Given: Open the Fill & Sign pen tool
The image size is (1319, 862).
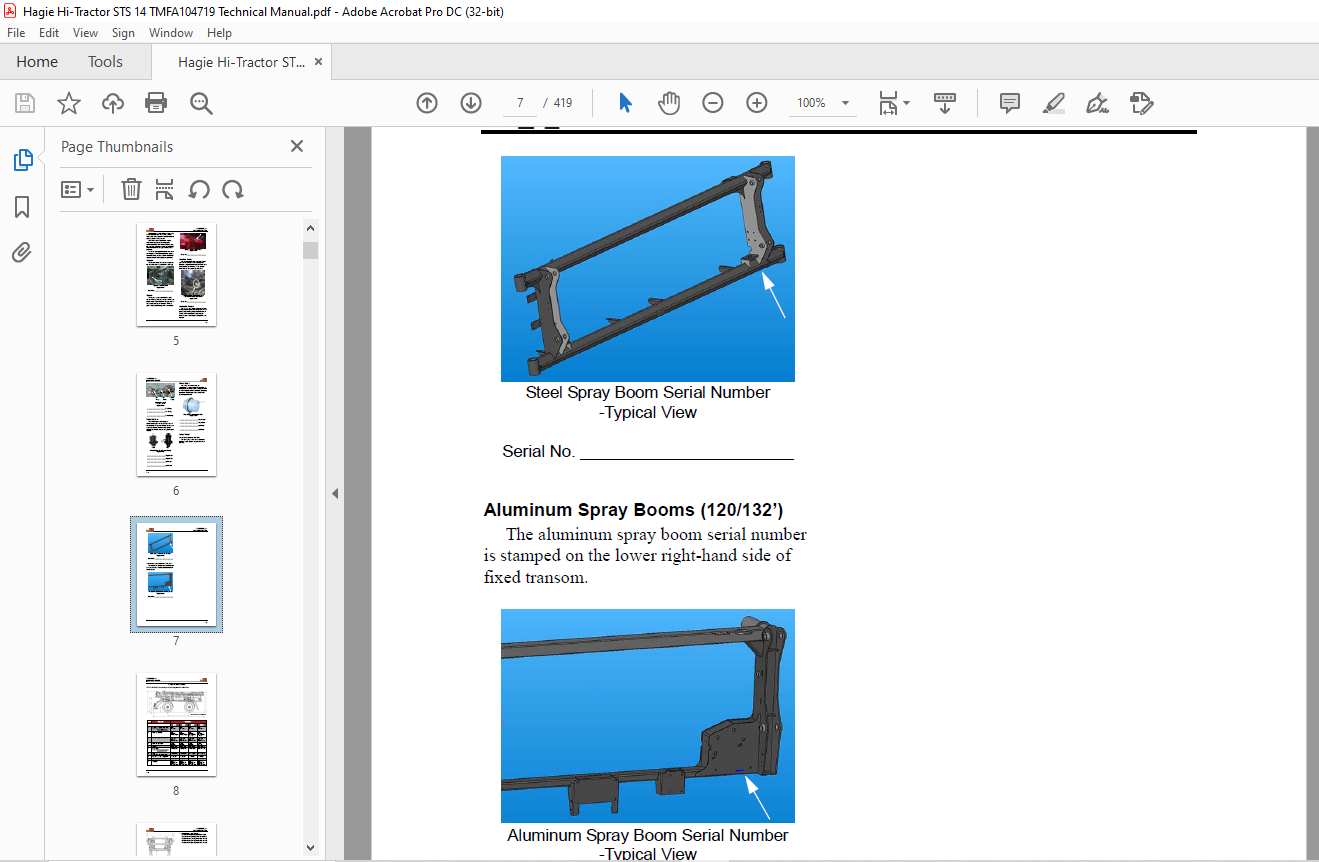Looking at the screenshot, I should pos(1098,103).
